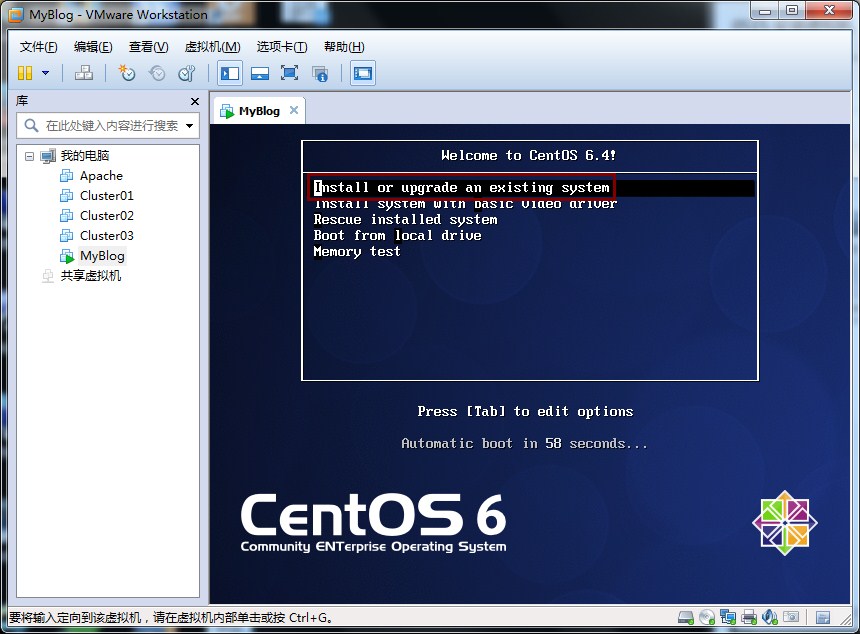Toggle the library sidebar view icon
The width and height of the screenshot is (860, 634).
coord(230,73)
